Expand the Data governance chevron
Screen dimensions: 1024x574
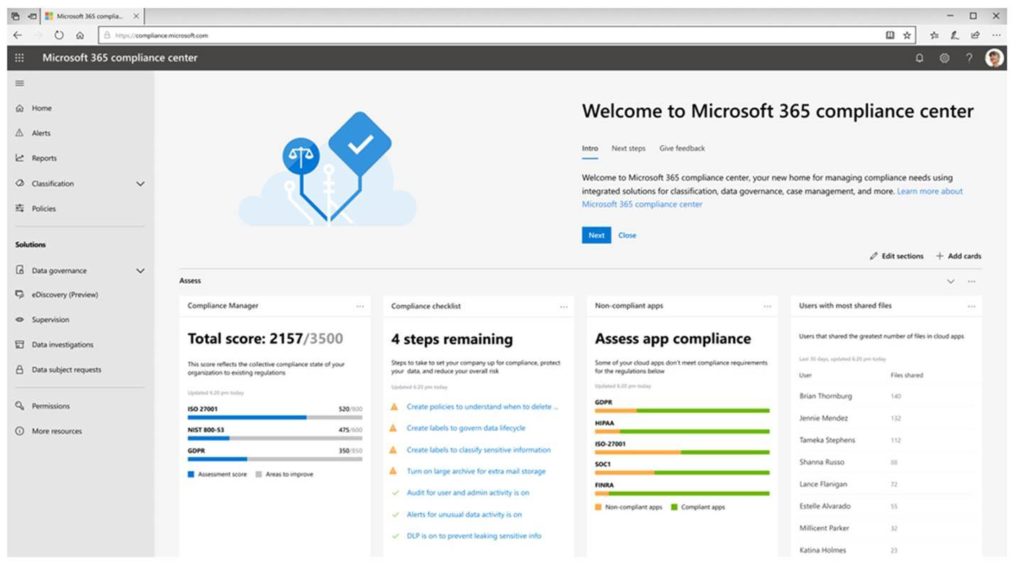click(x=140, y=271)
